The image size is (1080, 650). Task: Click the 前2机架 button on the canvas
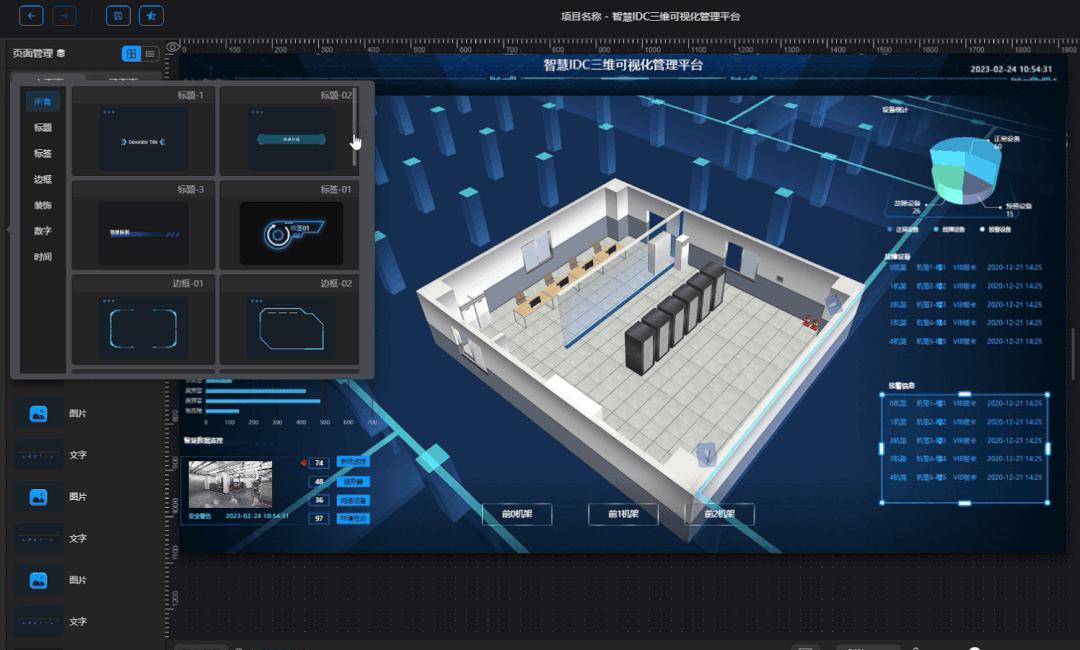(720, 513)
